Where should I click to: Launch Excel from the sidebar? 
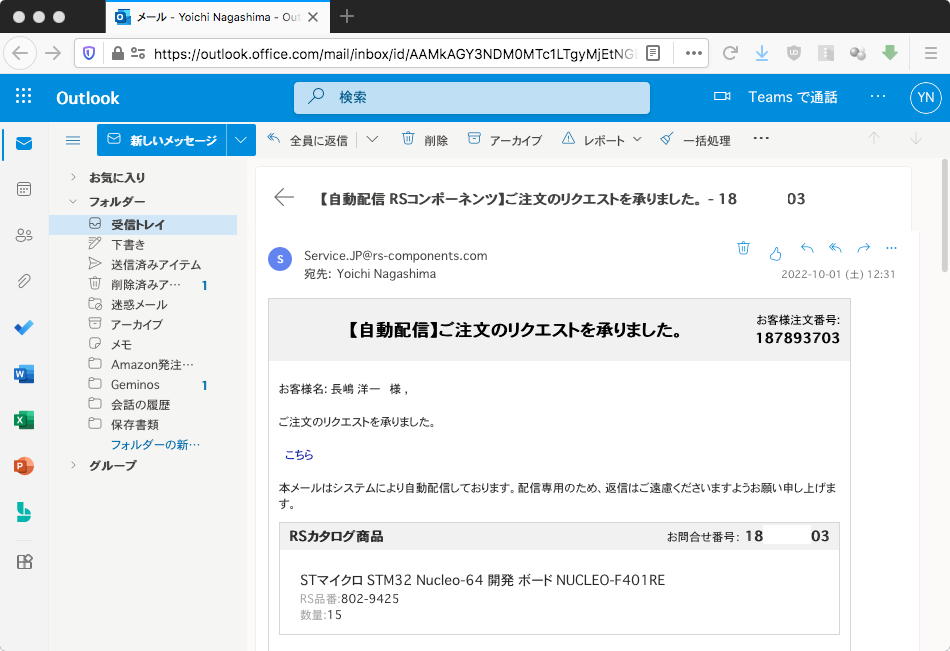24,419
